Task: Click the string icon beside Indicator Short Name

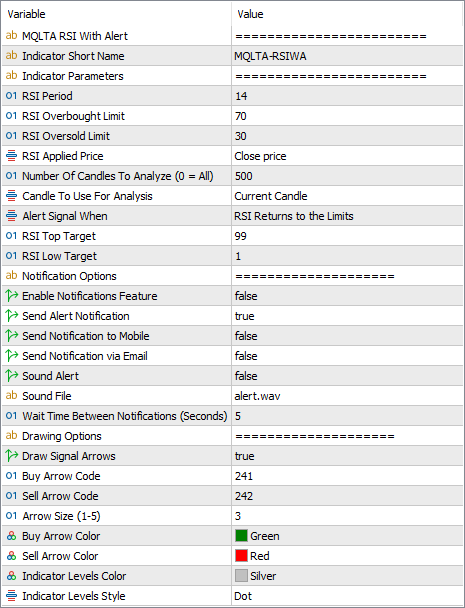Action: pos(11,55)
